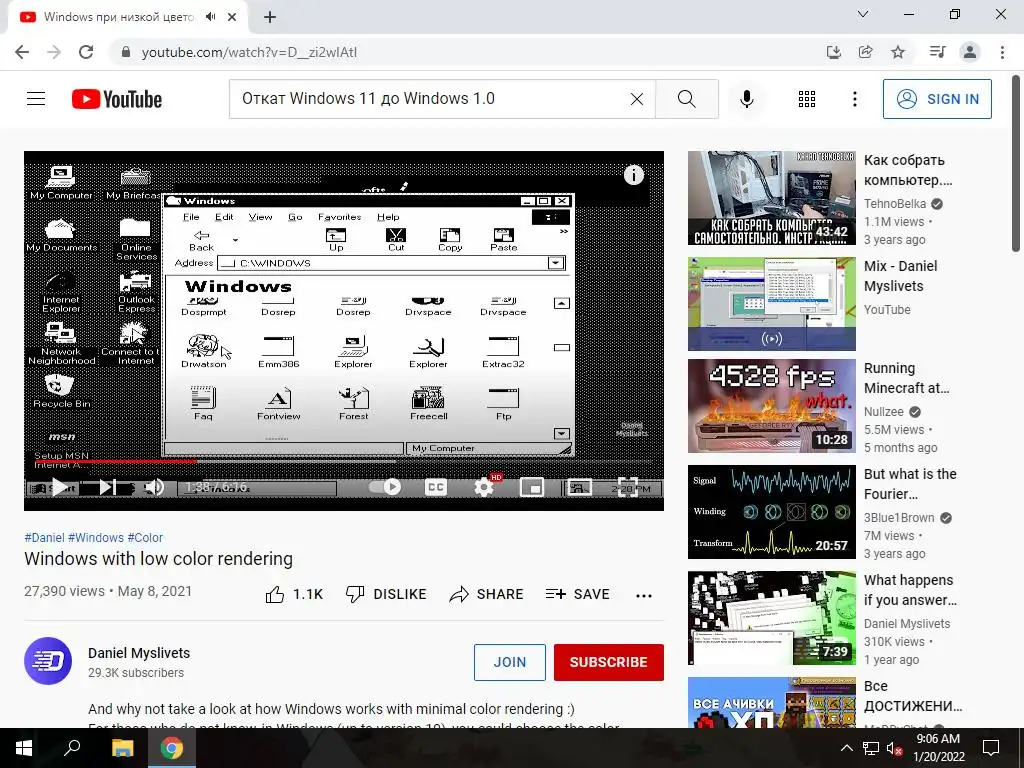Click the Sign In button
This screenshot has width=1024, height=768.
[937, 99]
